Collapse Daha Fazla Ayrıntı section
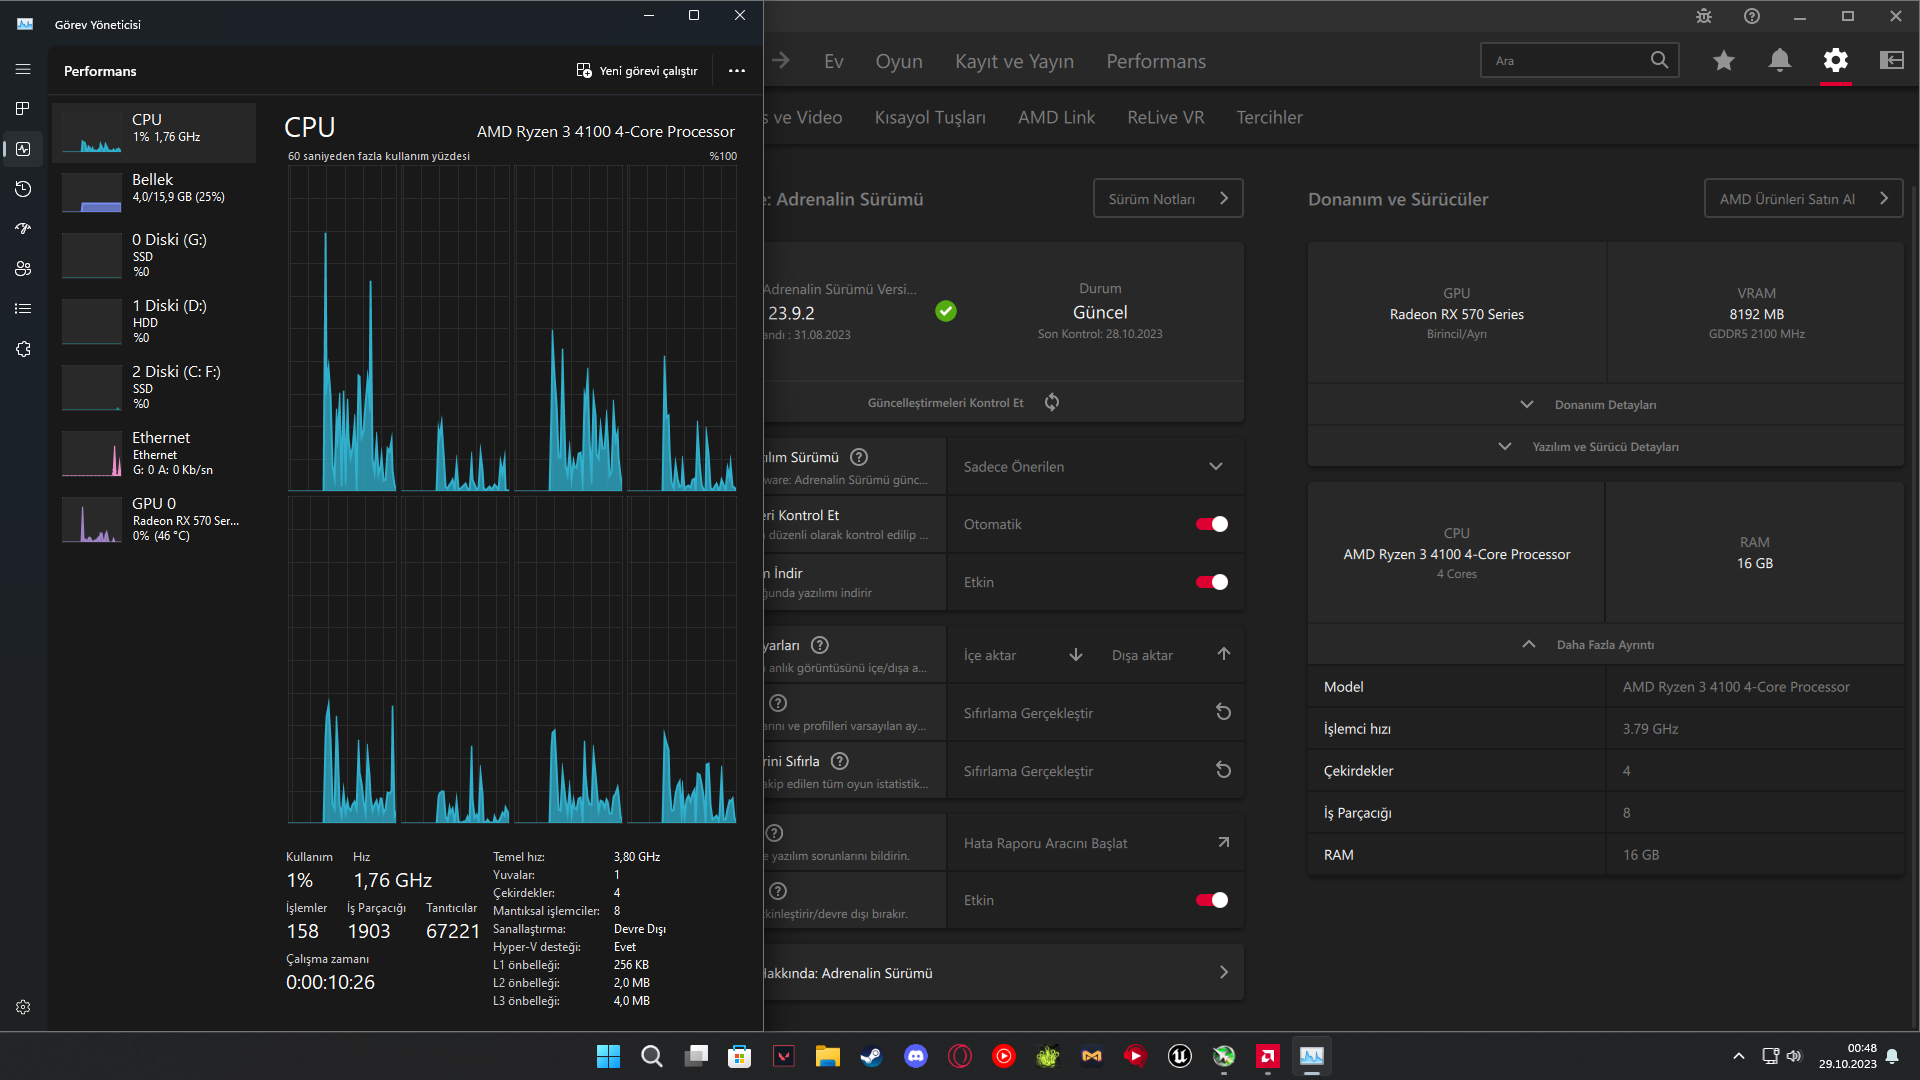 (1604, 645)
